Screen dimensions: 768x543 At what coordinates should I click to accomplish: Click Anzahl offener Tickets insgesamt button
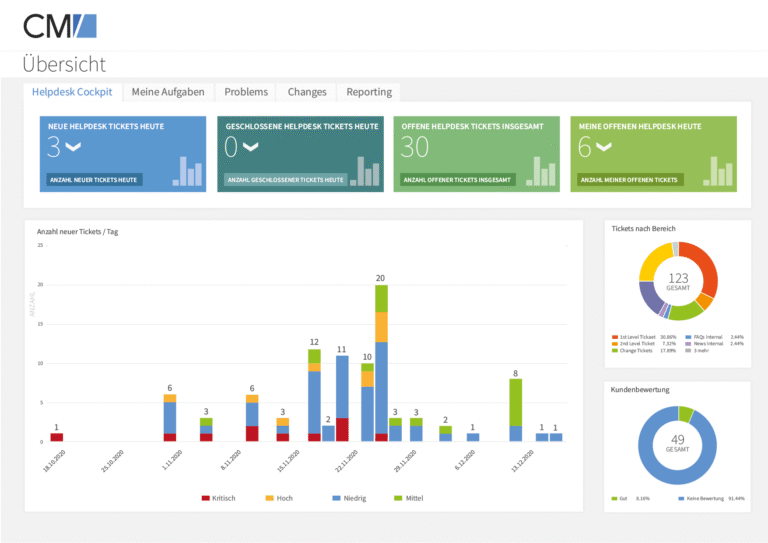[457, 180]
